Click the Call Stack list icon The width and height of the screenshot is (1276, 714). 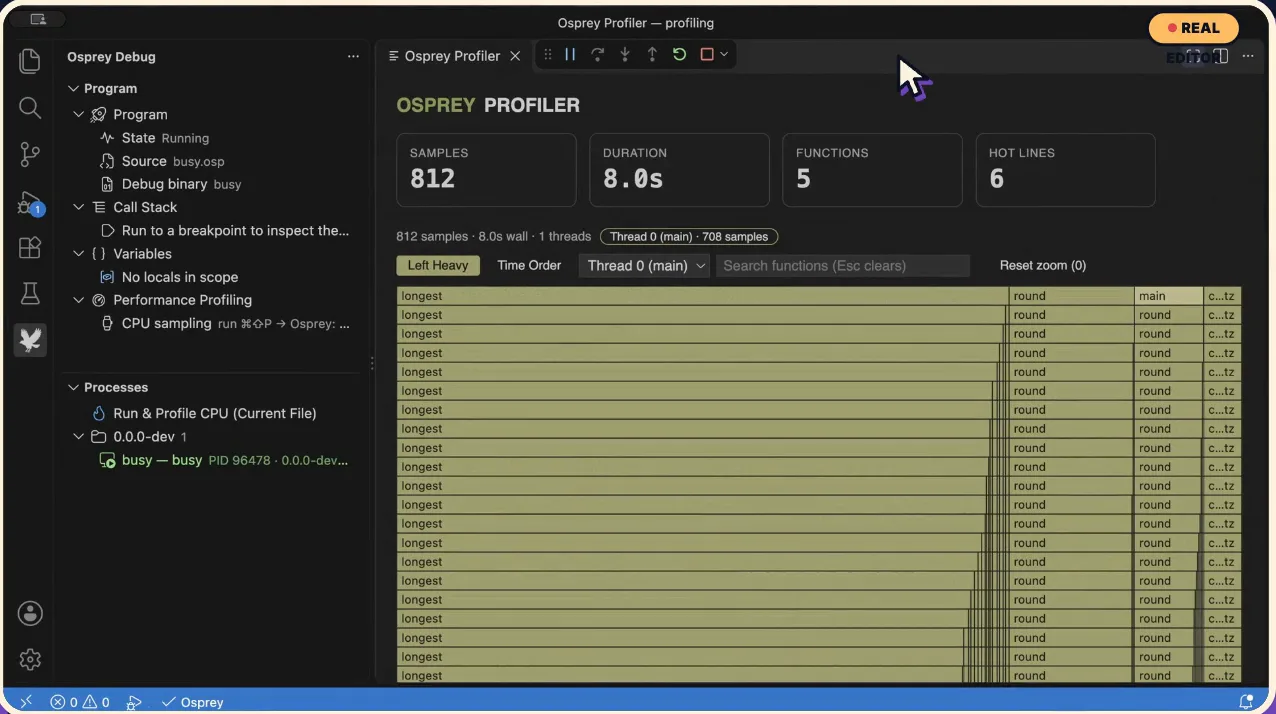(99, 207)
